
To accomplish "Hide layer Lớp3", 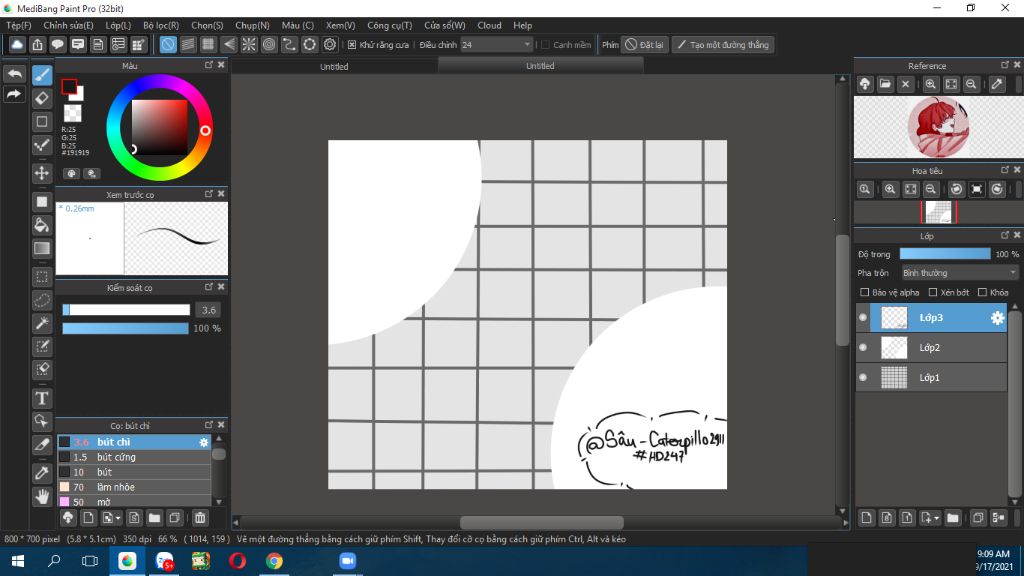I will (863, 317).
